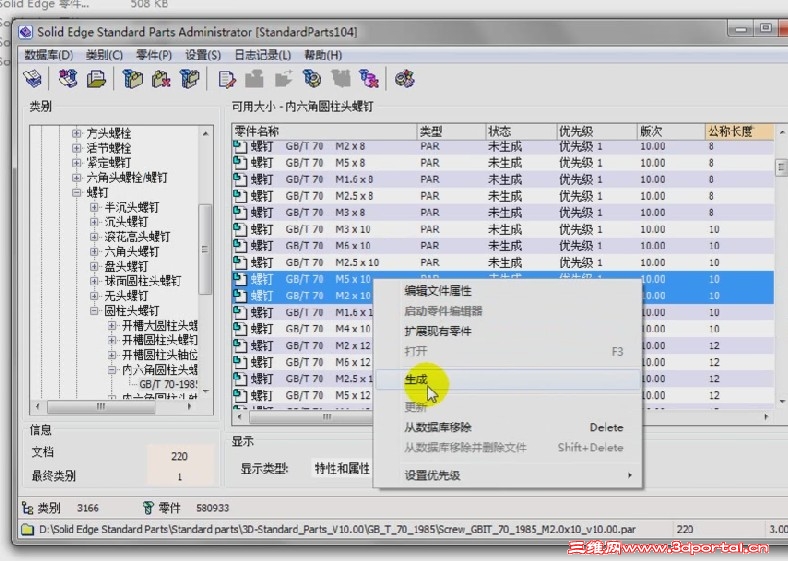Screen dimensions: 788x561
Task: Click the document with pencil edit-properties icon
Action: click(x=227, y=79)
